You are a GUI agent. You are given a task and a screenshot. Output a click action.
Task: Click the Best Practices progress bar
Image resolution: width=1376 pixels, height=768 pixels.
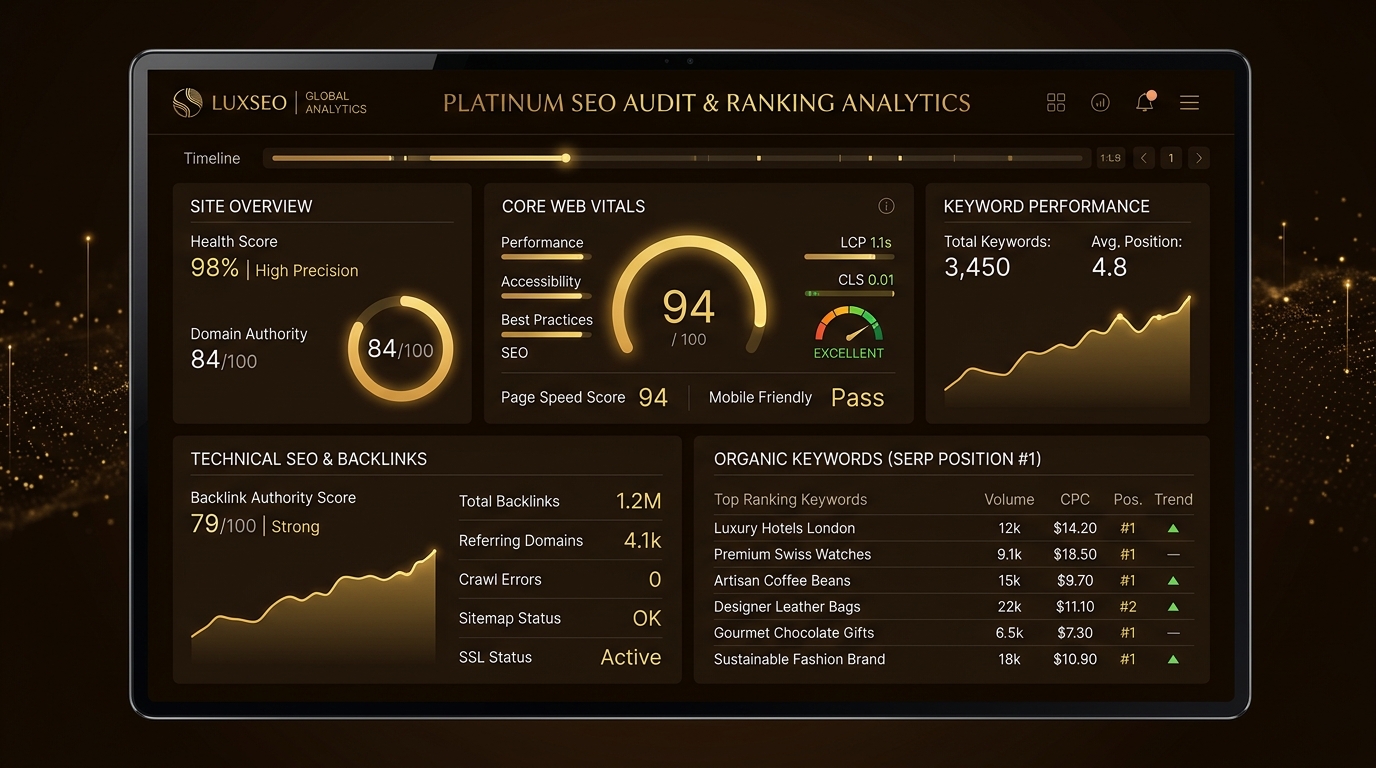tap(546, 334)
